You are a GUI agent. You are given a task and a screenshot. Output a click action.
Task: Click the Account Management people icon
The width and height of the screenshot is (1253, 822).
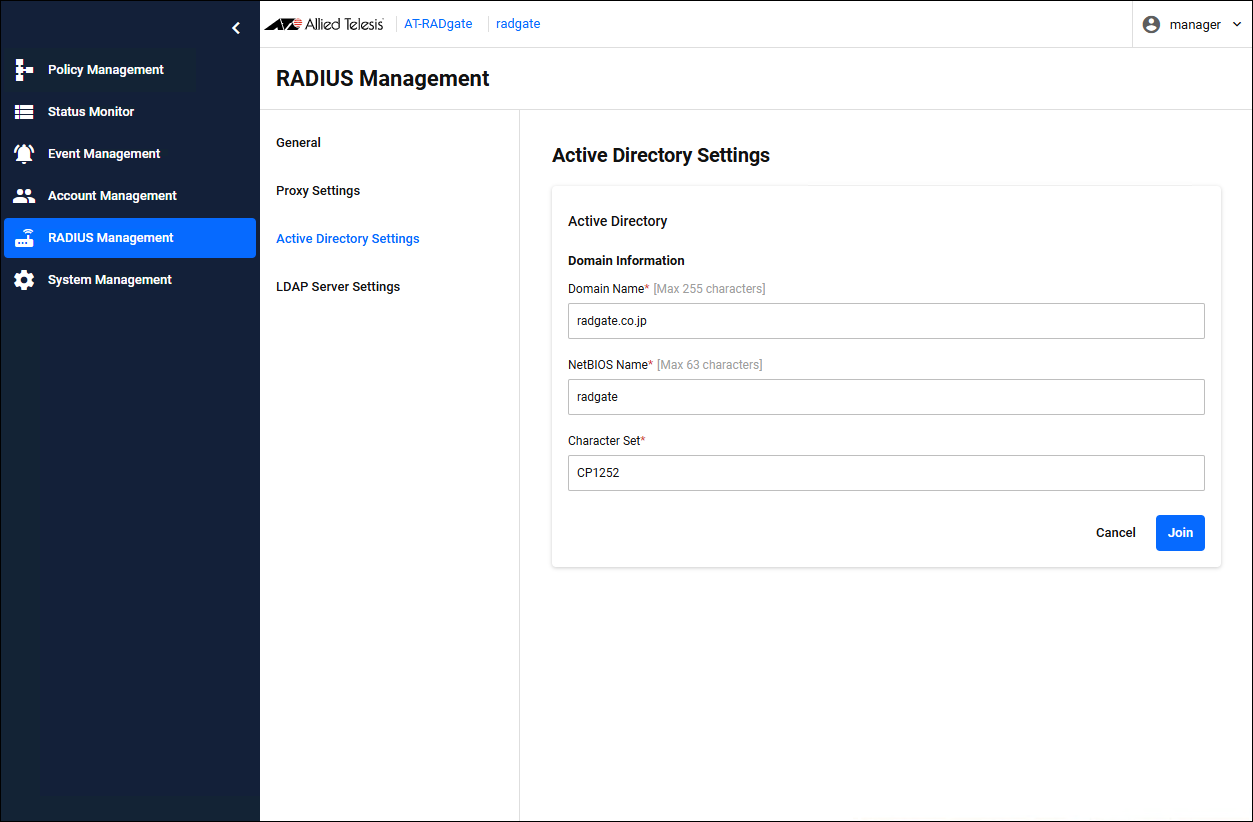[x=25, y=196]
